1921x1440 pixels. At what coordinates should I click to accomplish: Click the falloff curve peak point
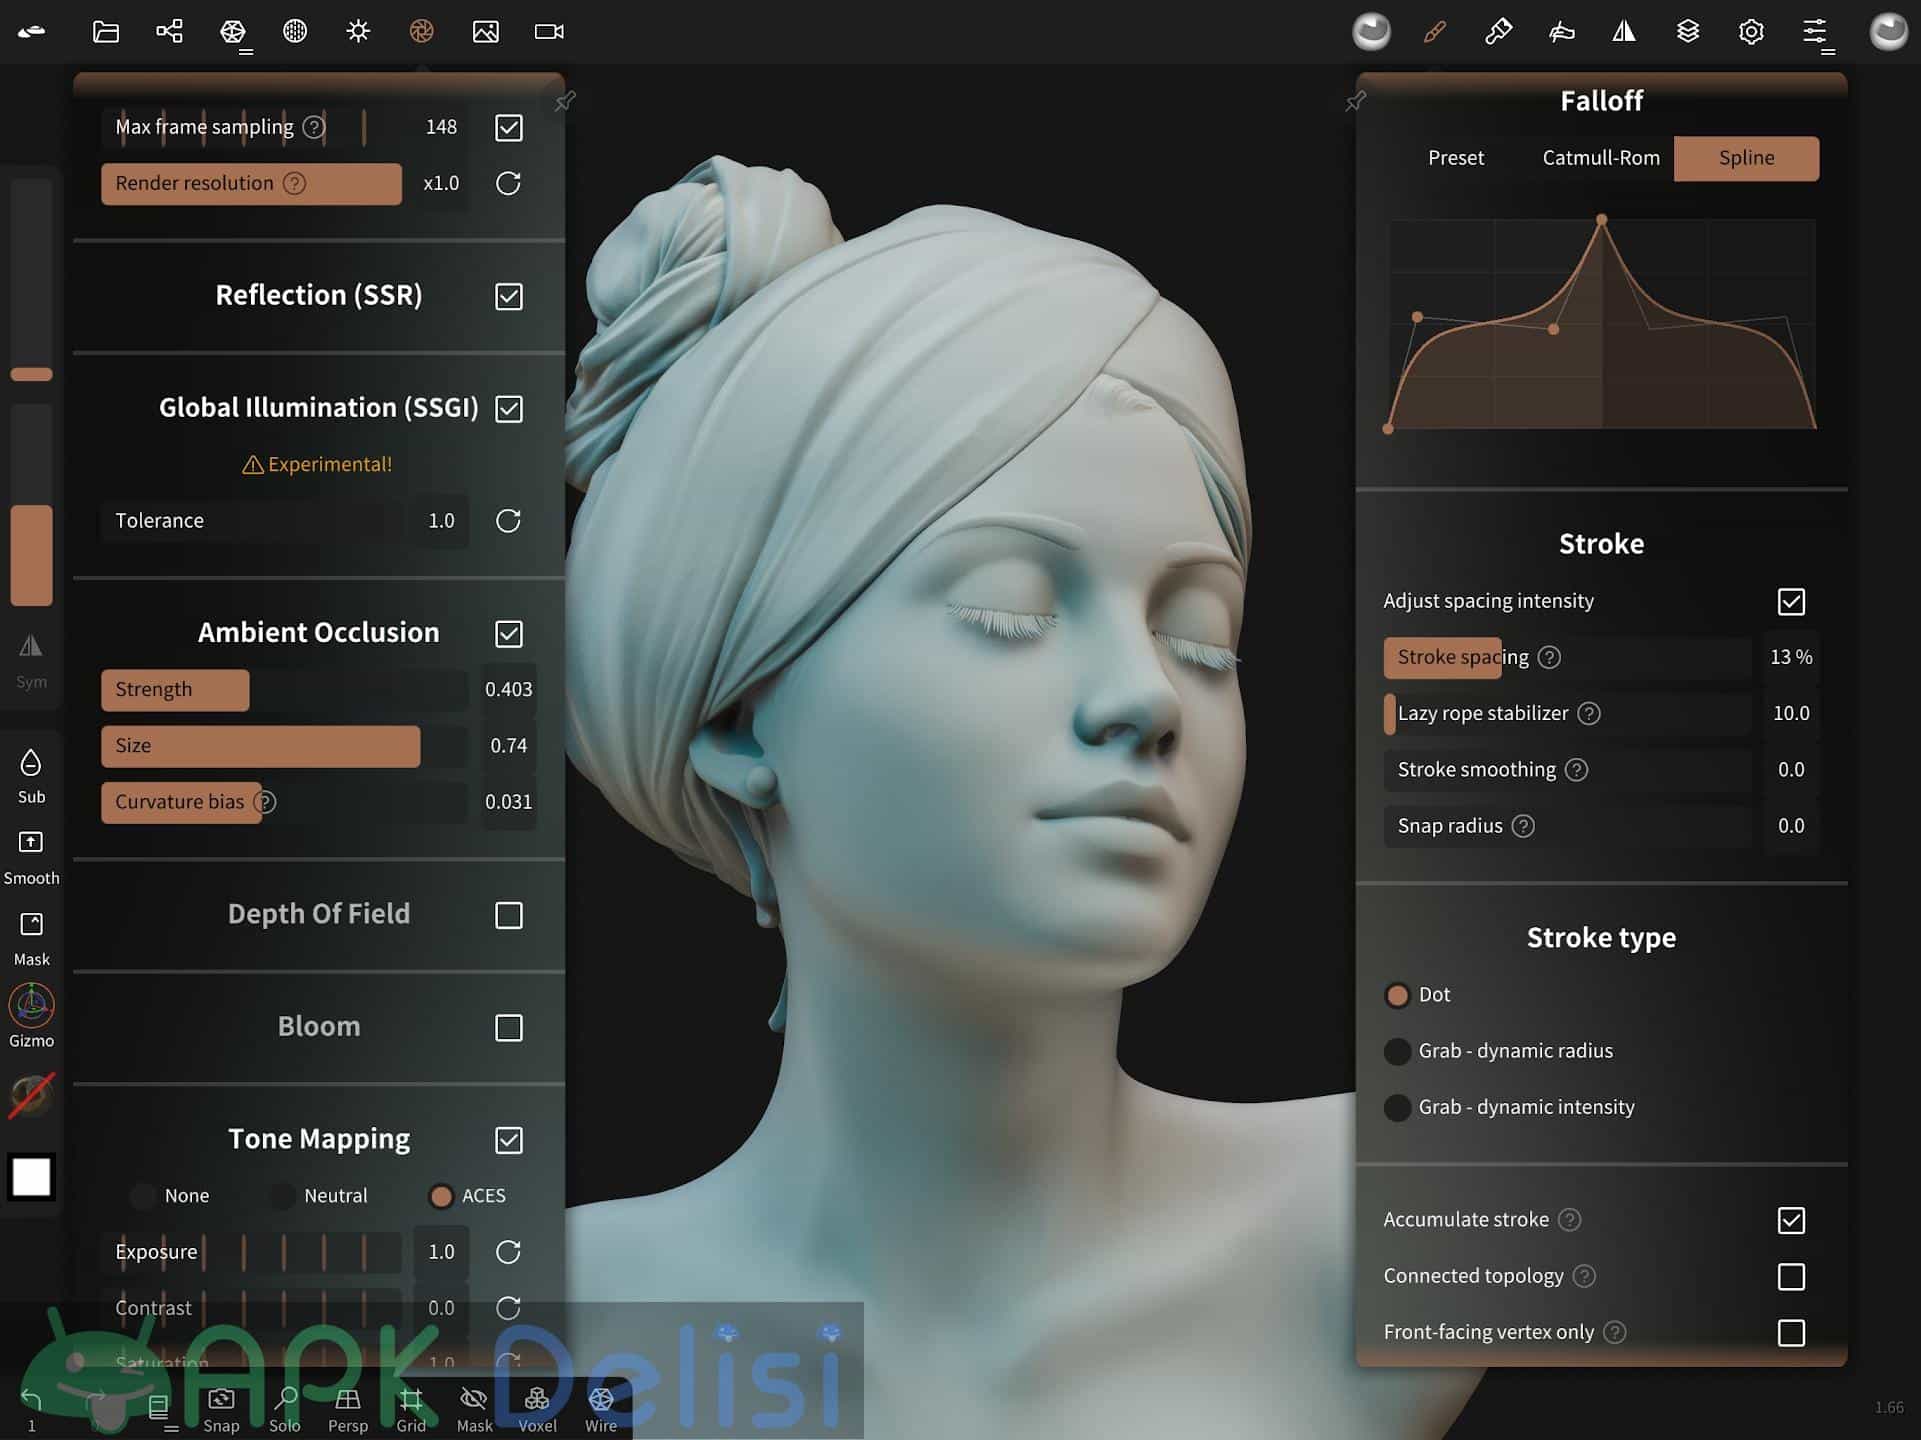click(1602, 219)
